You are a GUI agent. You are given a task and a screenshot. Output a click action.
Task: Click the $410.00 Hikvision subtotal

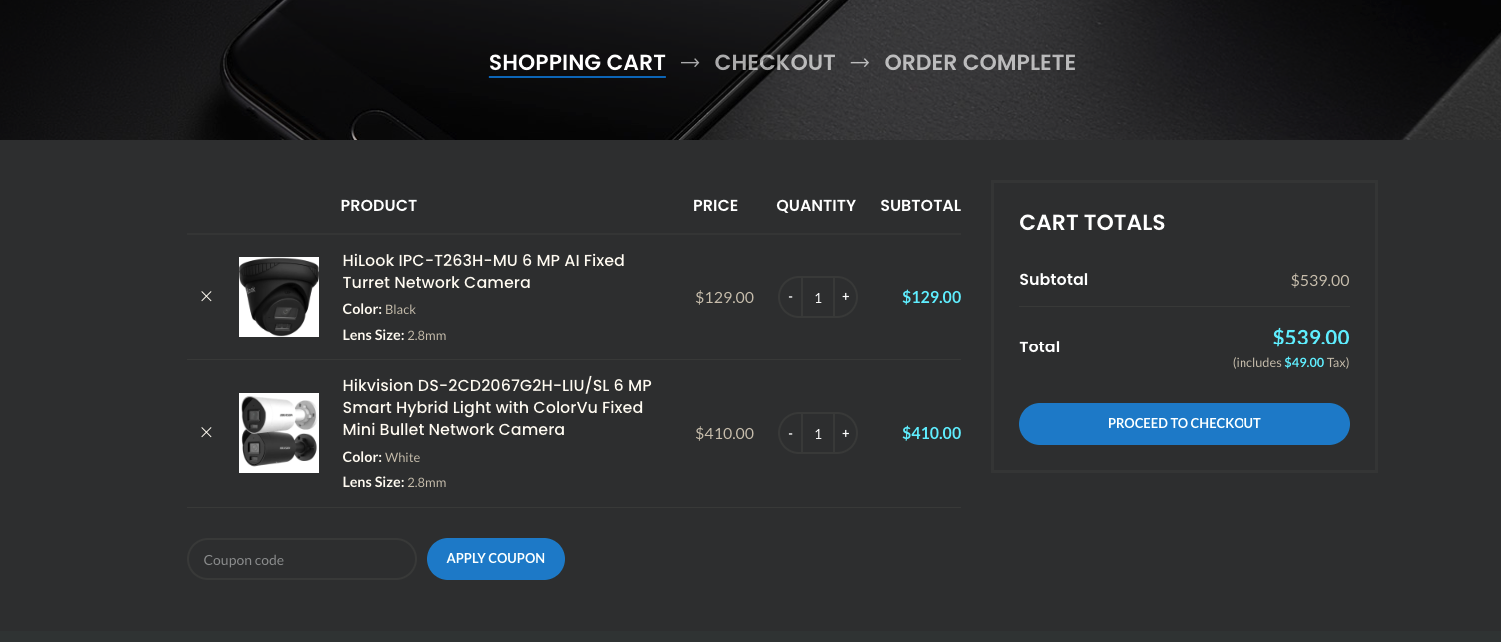(x=931, y=433)
